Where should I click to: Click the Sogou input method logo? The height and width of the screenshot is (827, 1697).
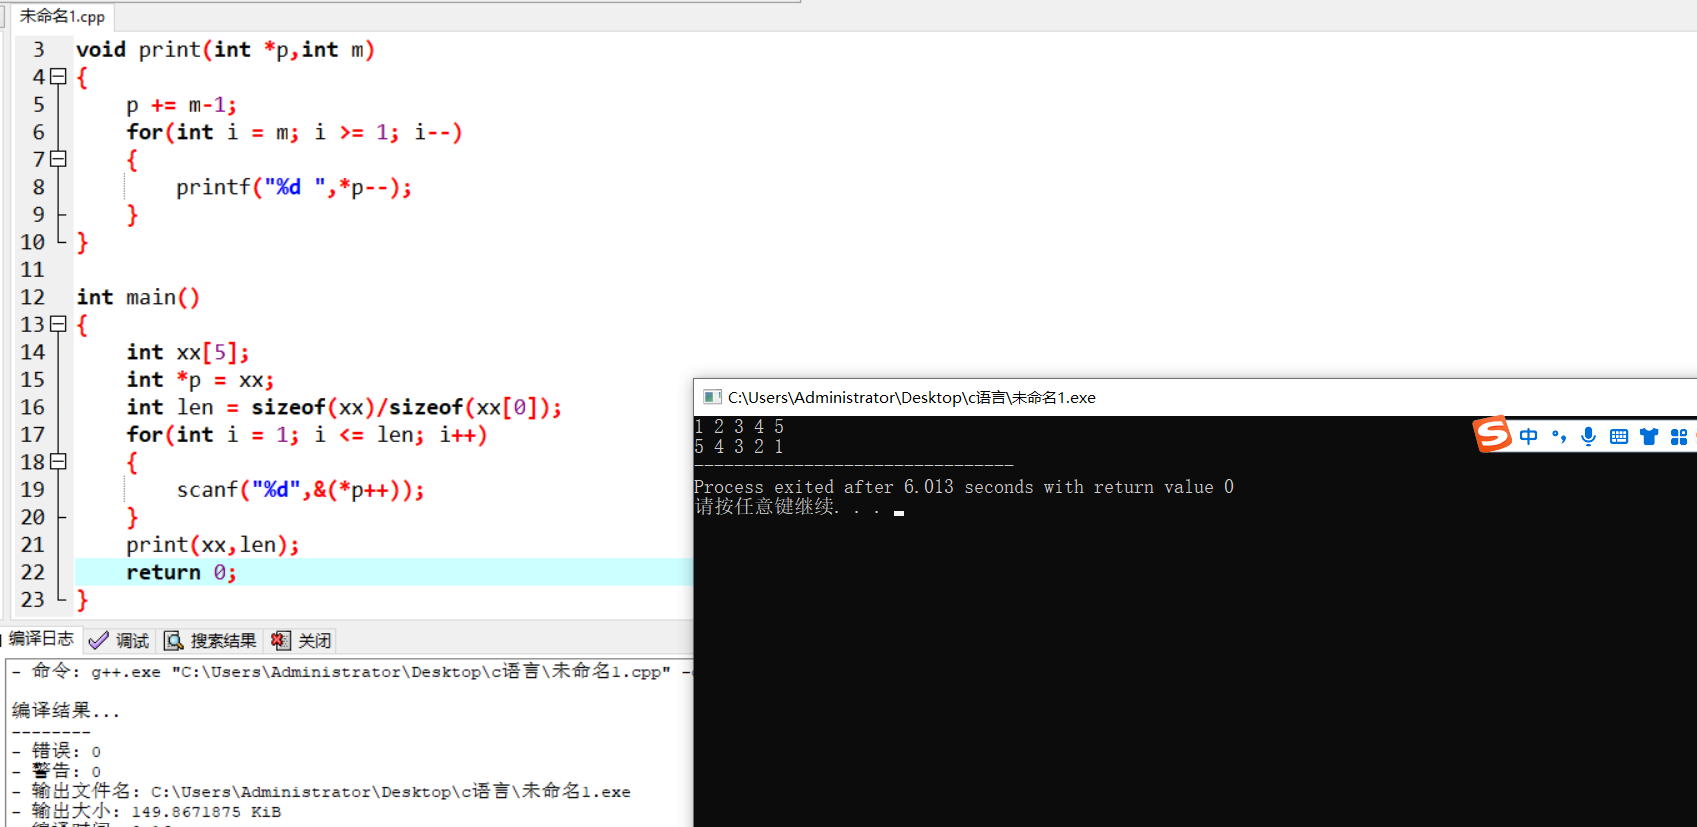point(1492,434)
